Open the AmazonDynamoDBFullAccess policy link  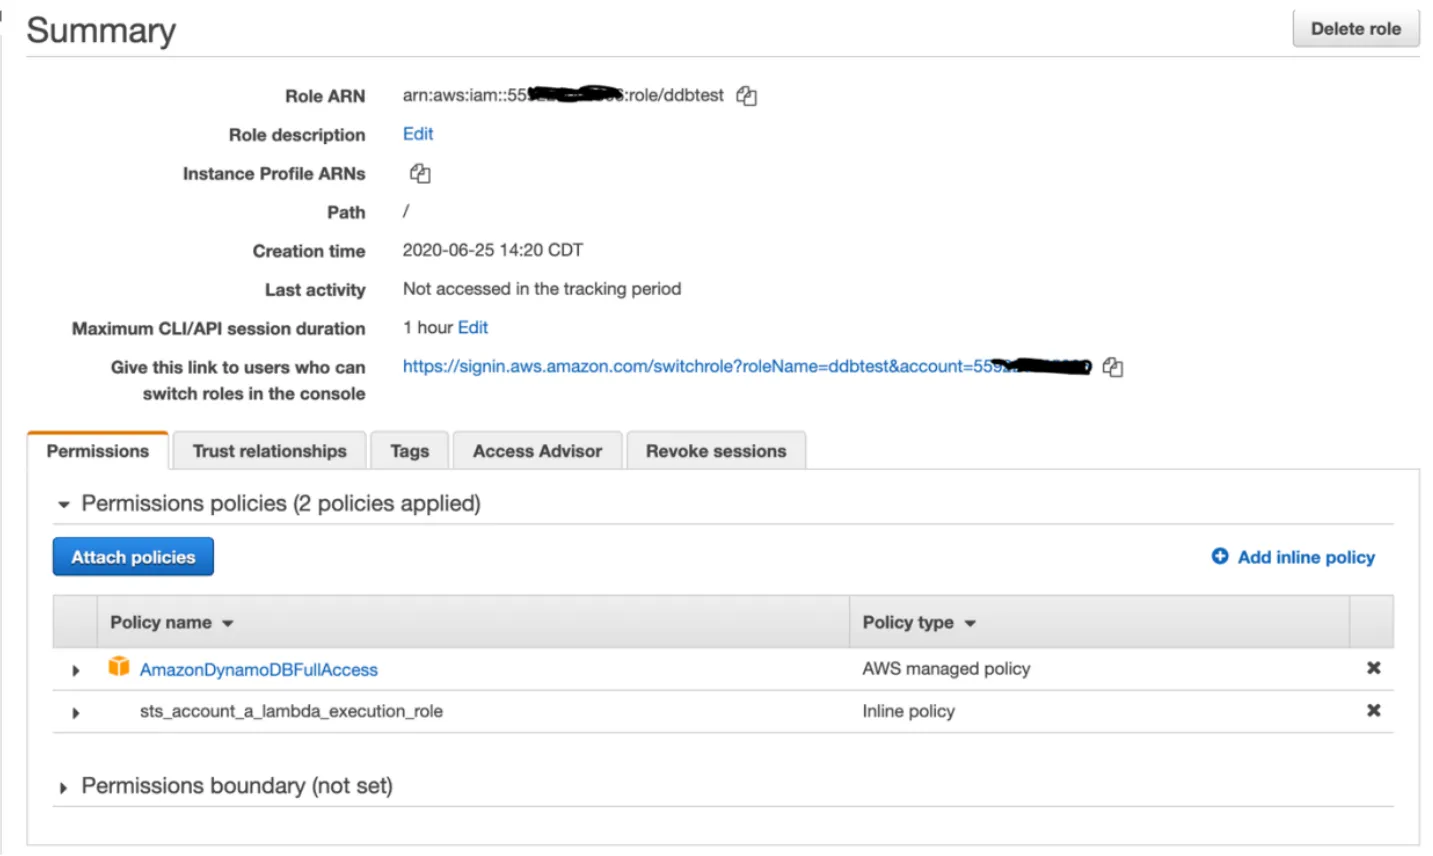pos(259,670)
